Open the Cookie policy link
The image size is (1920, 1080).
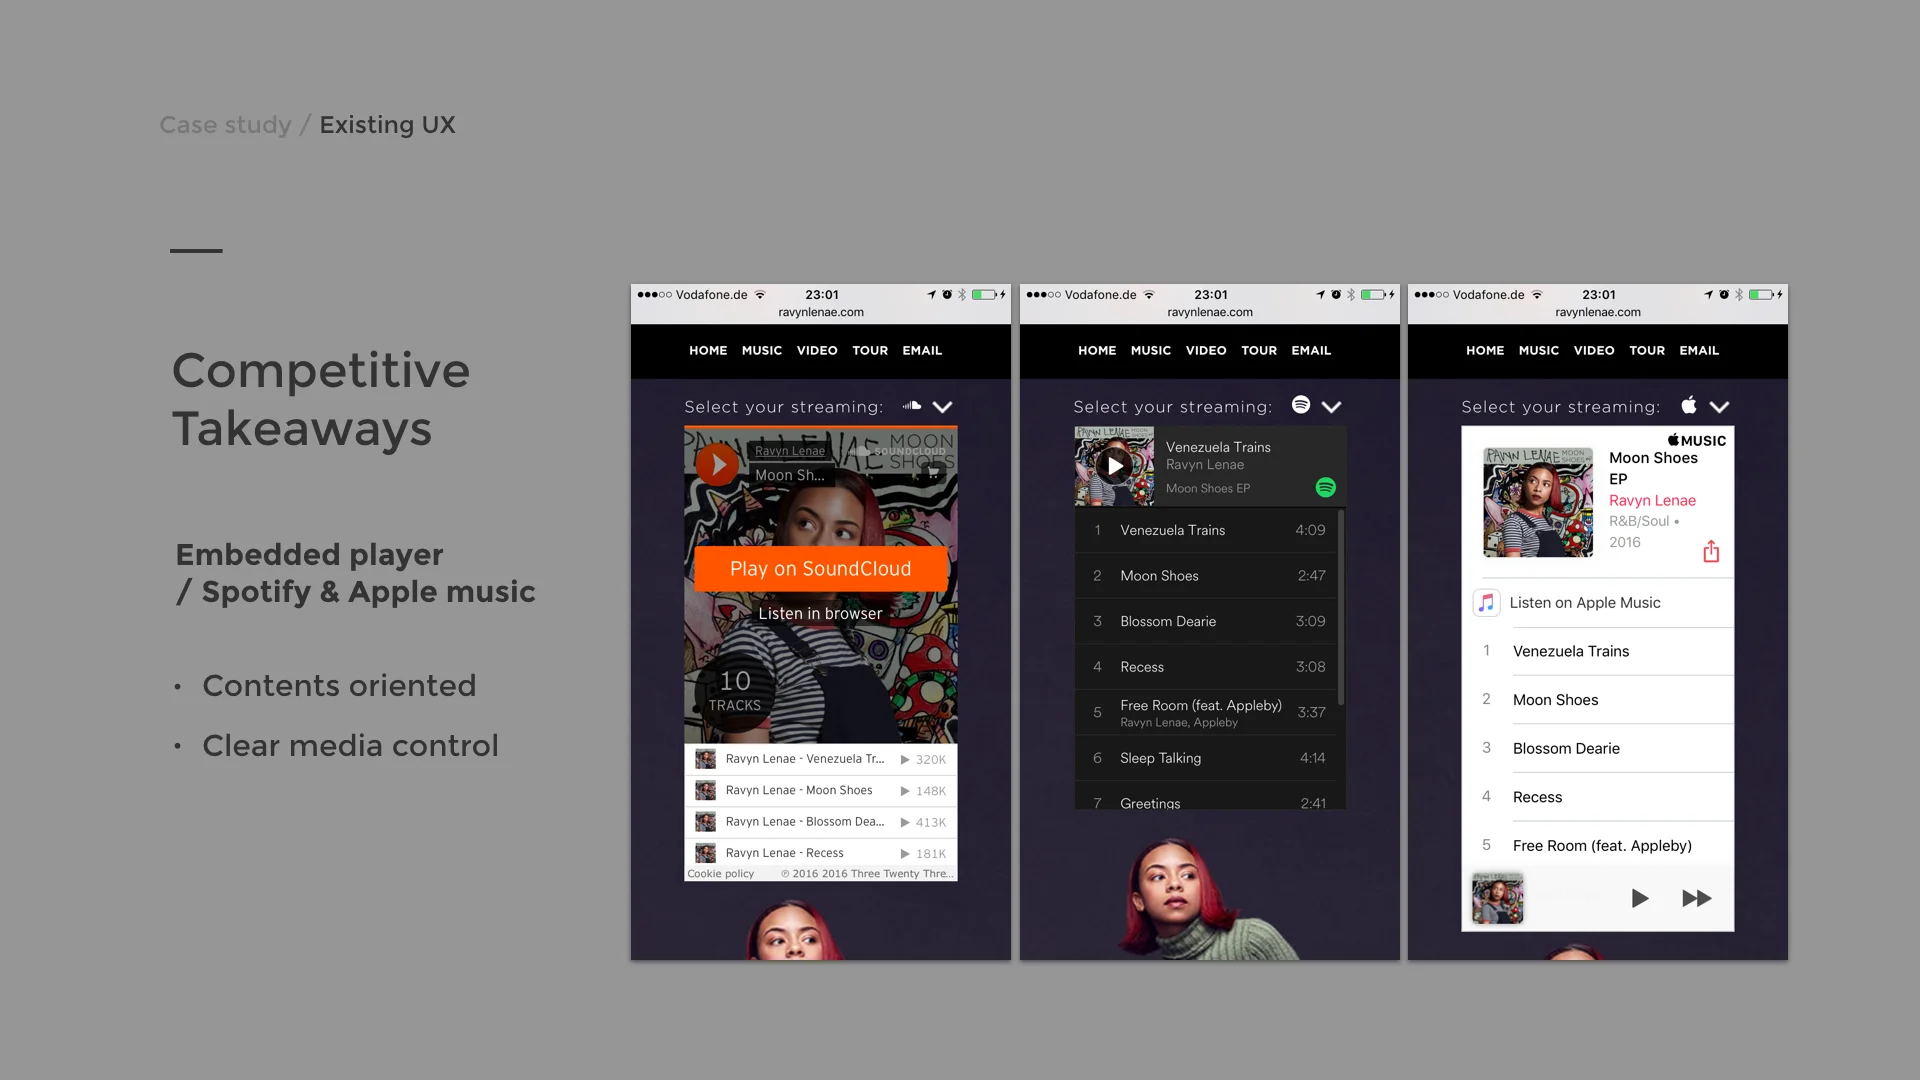point(721,873)
